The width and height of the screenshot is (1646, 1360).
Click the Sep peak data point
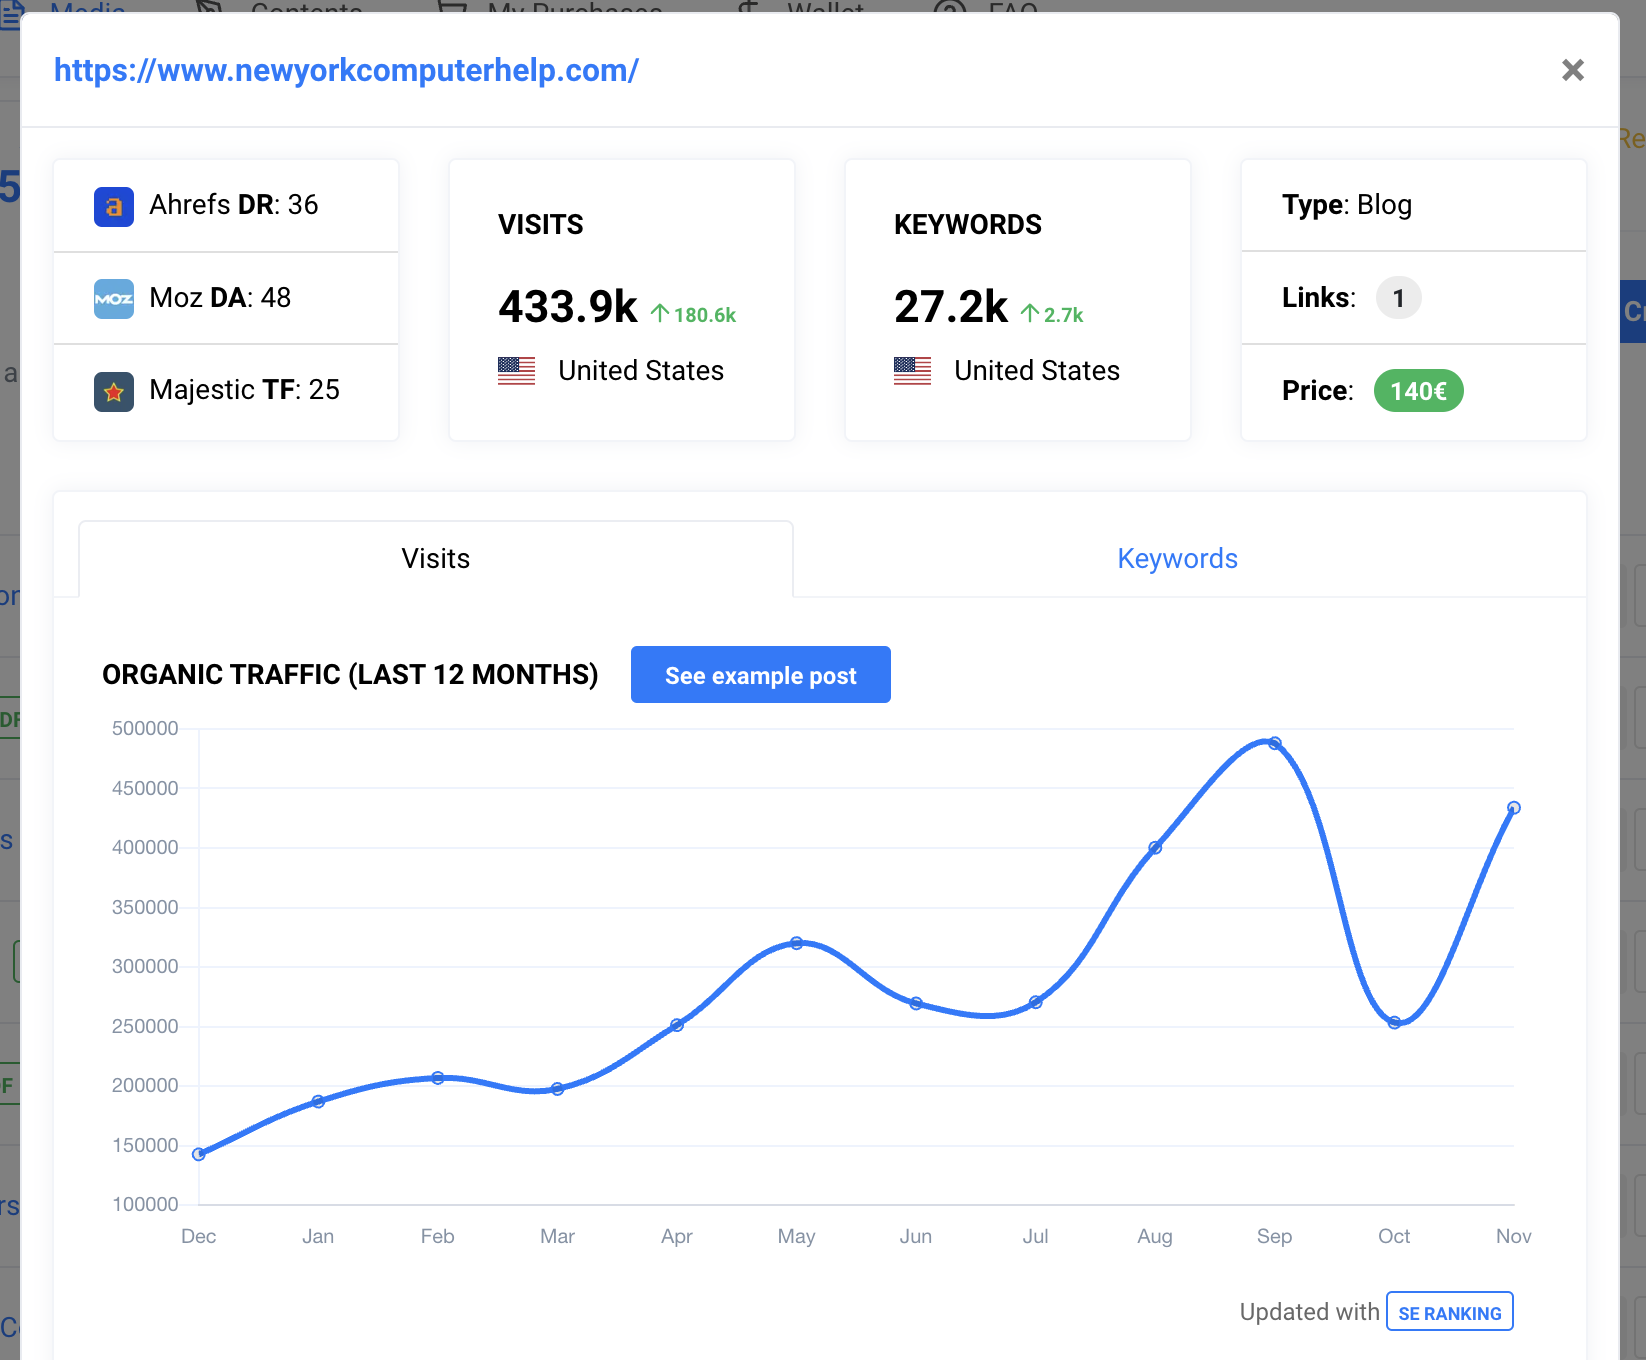(x=1274, y=743)
